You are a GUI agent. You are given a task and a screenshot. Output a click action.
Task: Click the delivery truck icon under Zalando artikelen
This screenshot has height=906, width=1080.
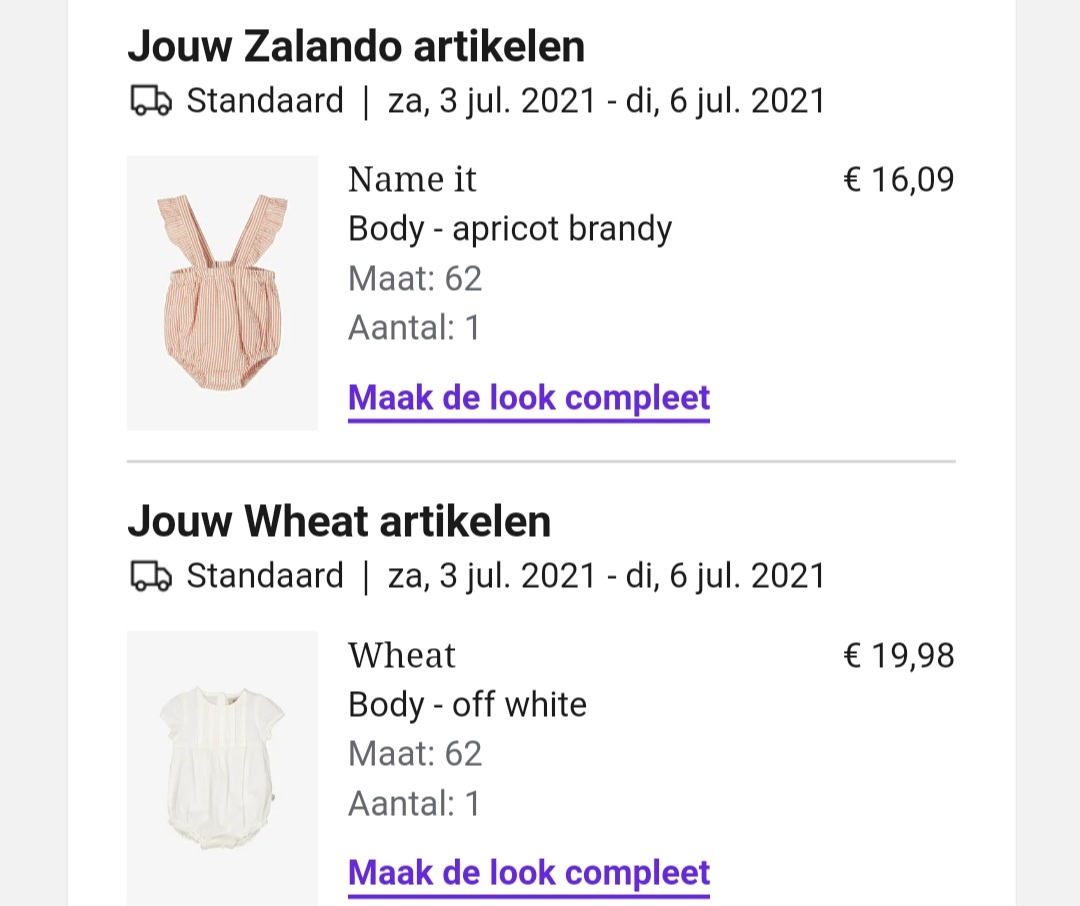coord(151,101)
